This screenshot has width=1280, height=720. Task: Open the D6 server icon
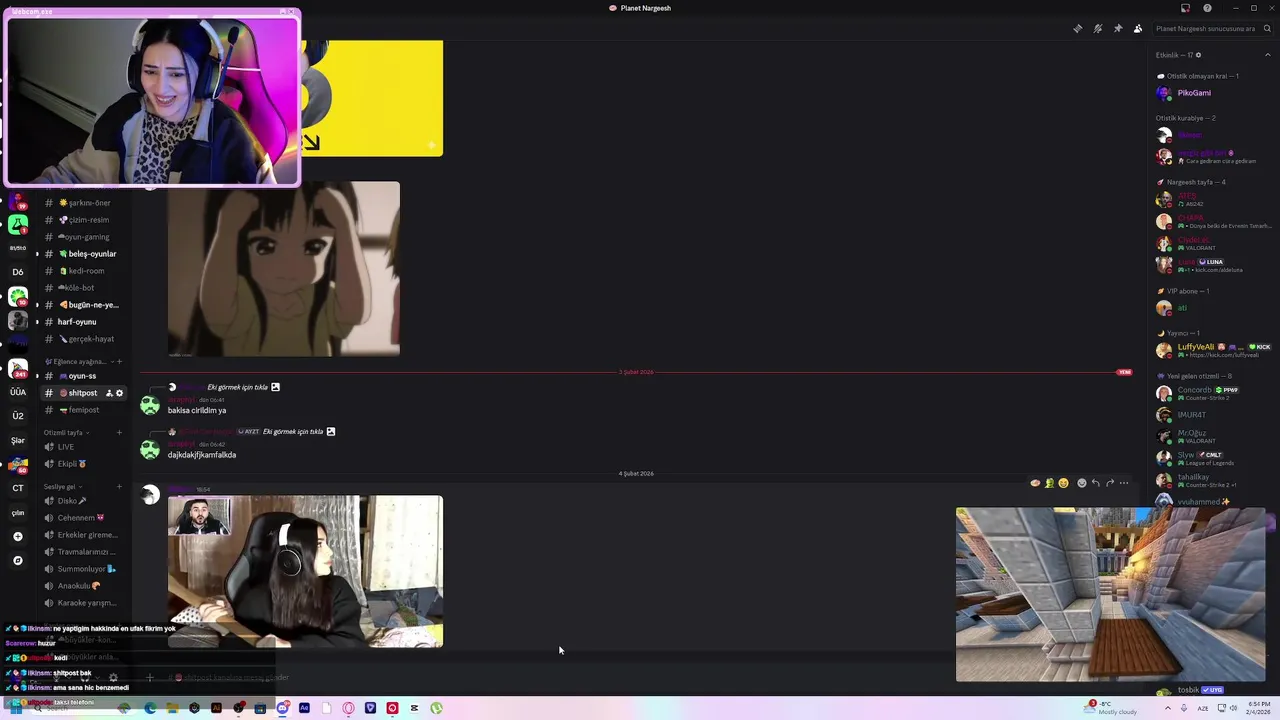(18, 272)
